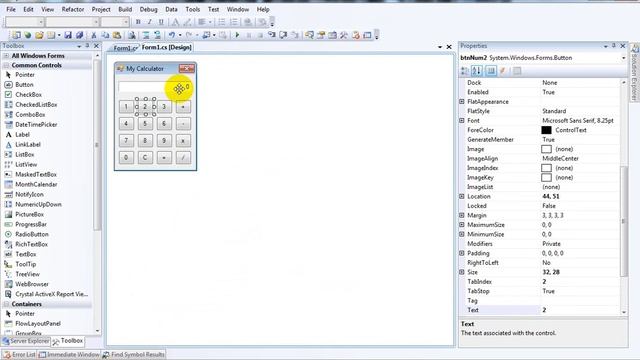The width and height of the screenshot is (640, 360).
Task: Click the Underline formatting icon
Action: point(161,22)
